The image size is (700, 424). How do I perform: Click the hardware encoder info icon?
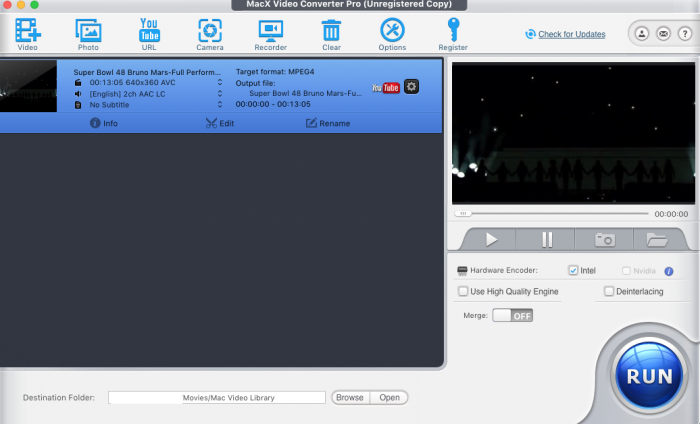(x=669, y=271)
